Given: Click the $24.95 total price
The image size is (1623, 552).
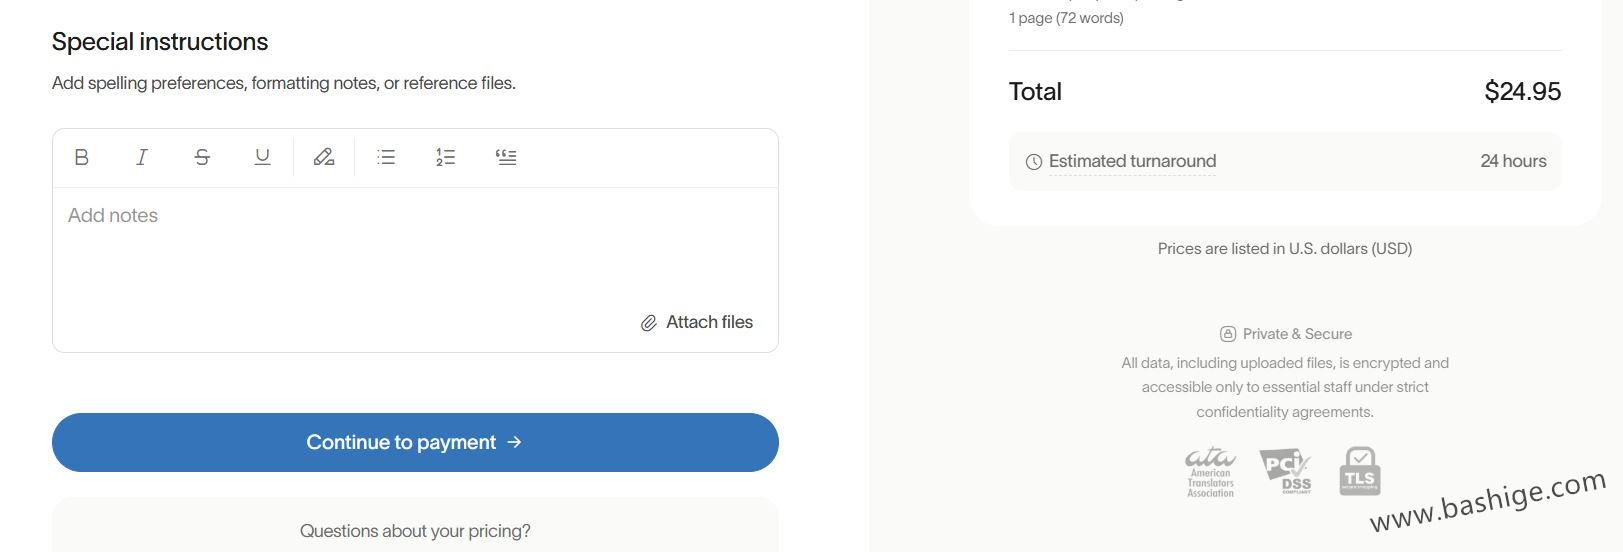Looking at the screenshot, I should click(x=1522, y=92).
